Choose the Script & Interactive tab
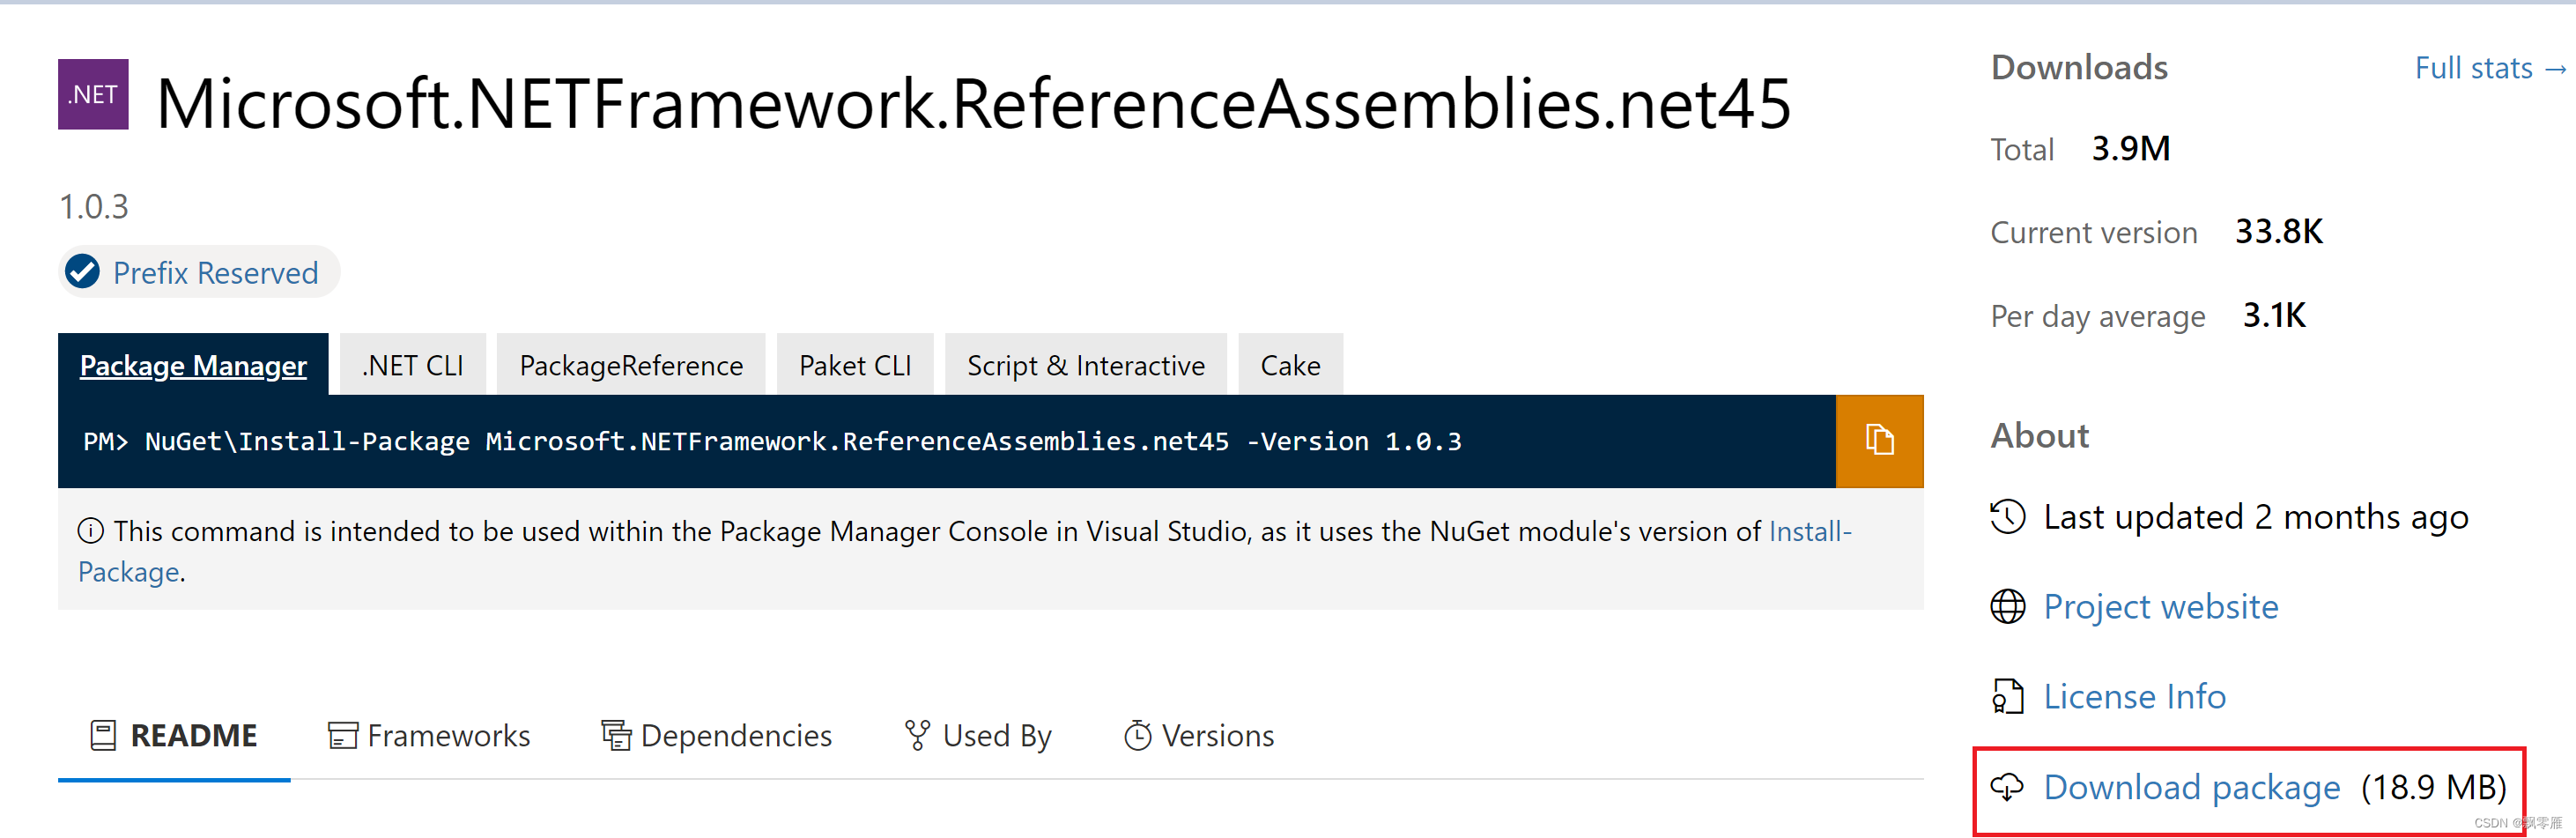2576x838 pixels. (1085, 365)
